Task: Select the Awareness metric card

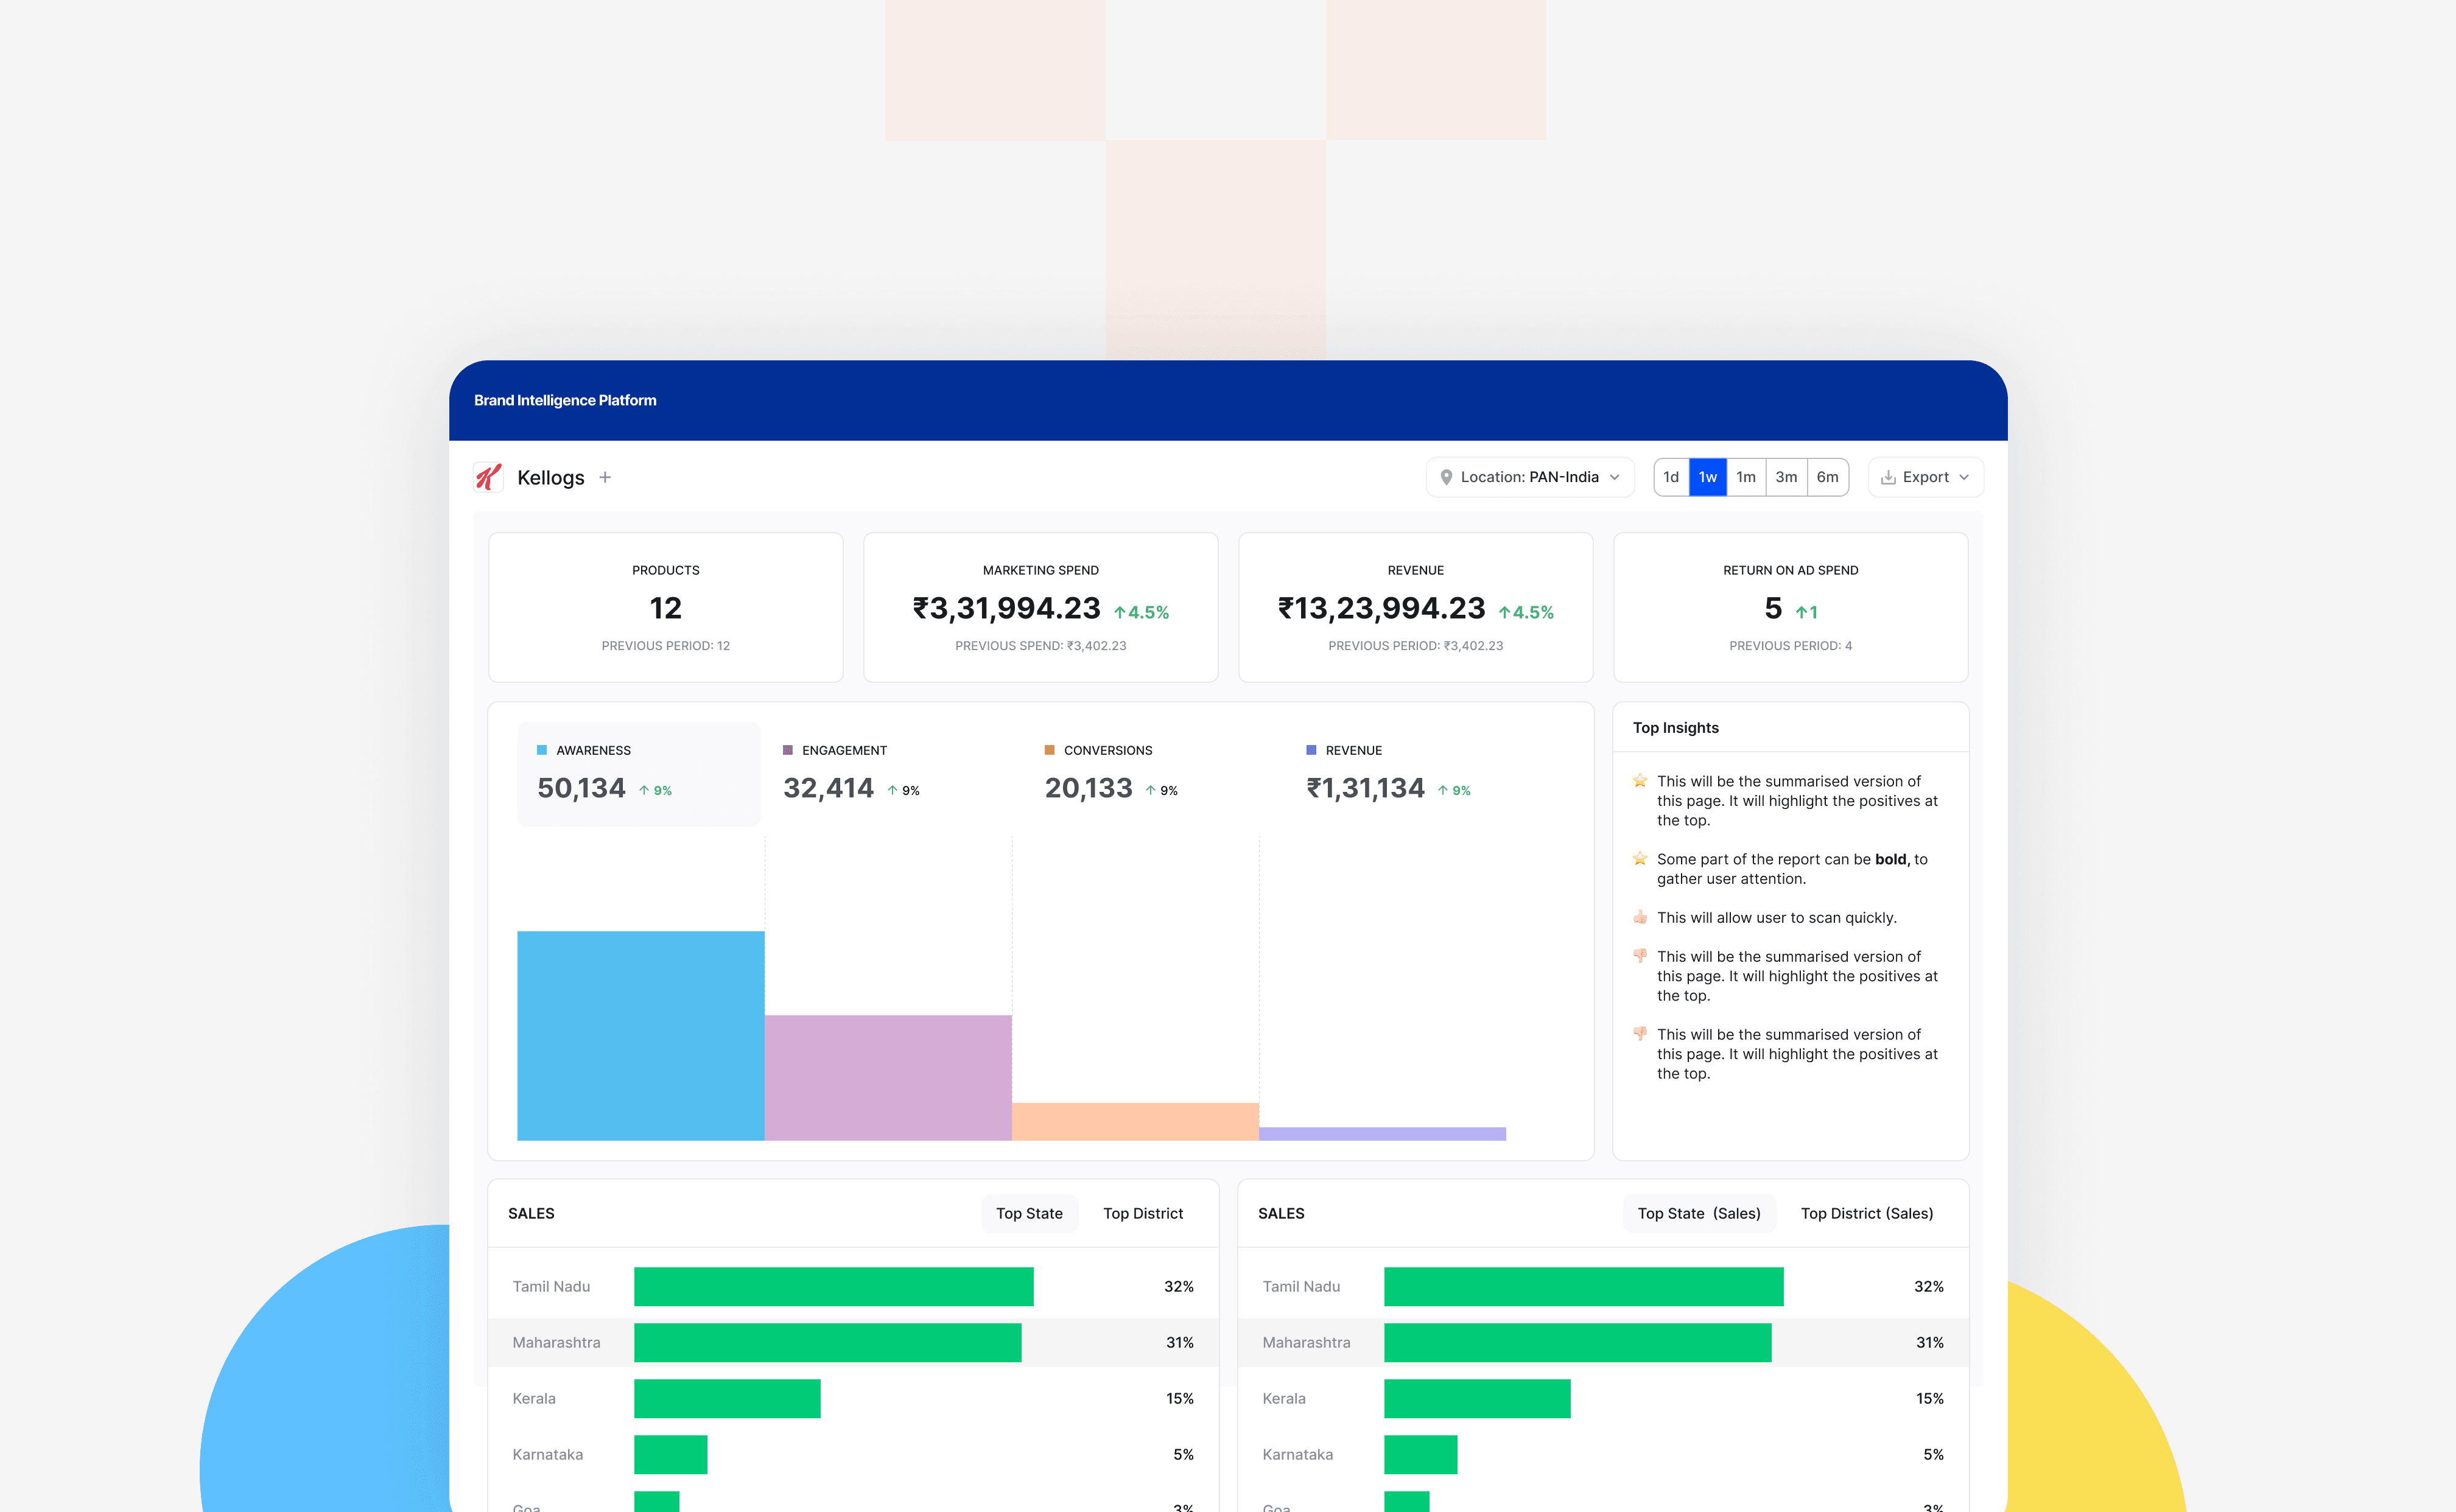Action: 639,773
